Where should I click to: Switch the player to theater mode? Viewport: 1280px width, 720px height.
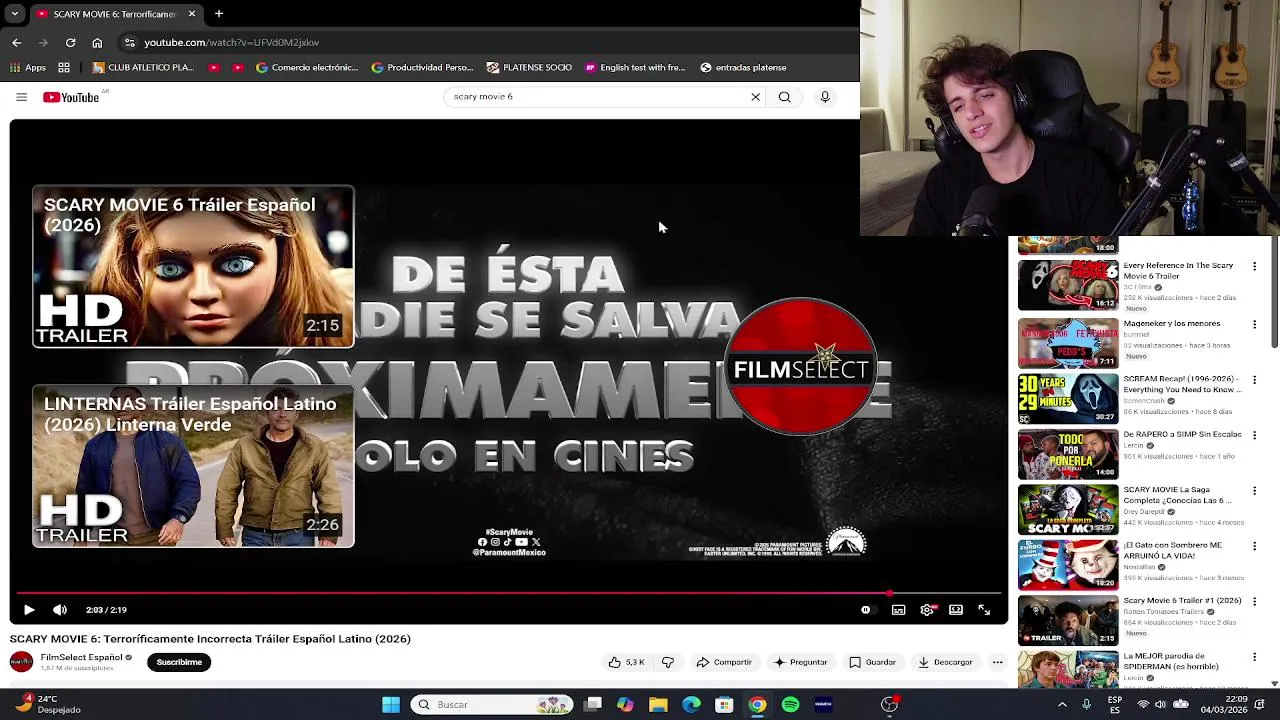(x=956, y=610)
